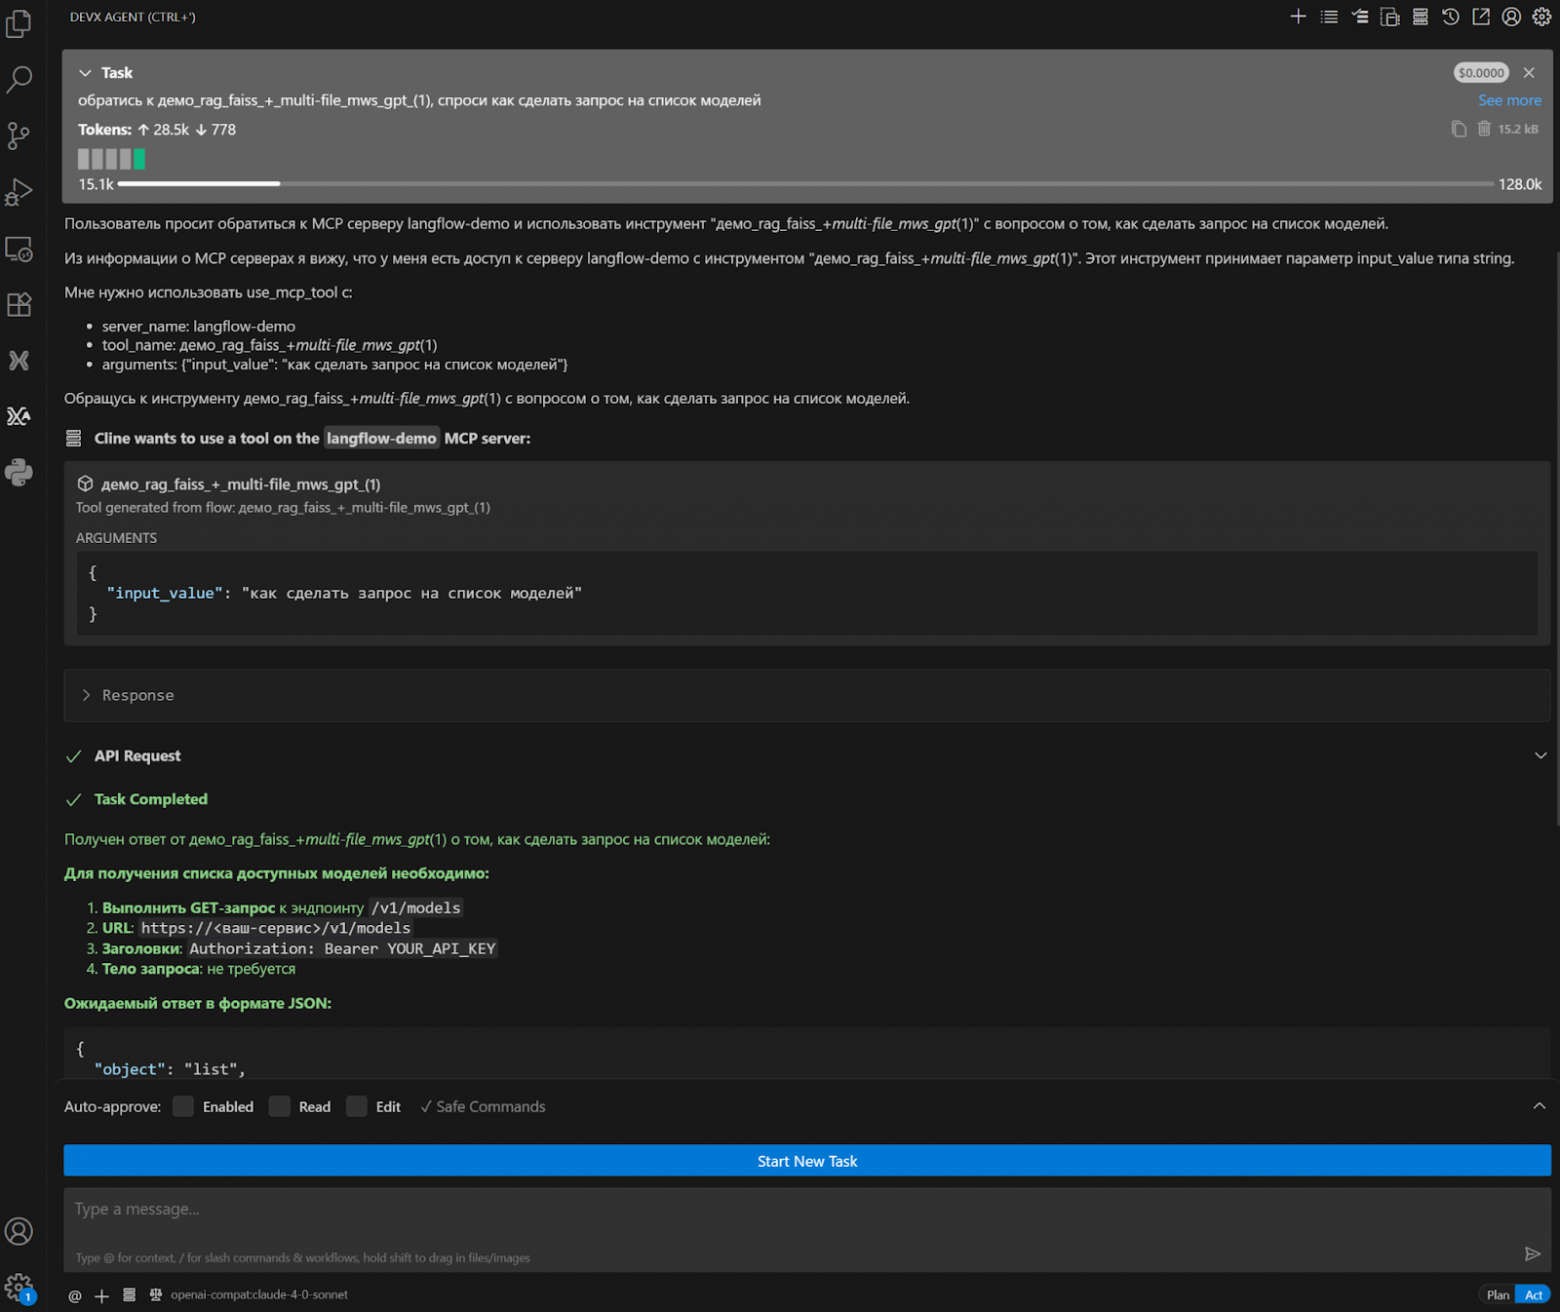The image size is (1560, 1312).
Task: Open task history clock icon
Action: [x=1450, y=17]
